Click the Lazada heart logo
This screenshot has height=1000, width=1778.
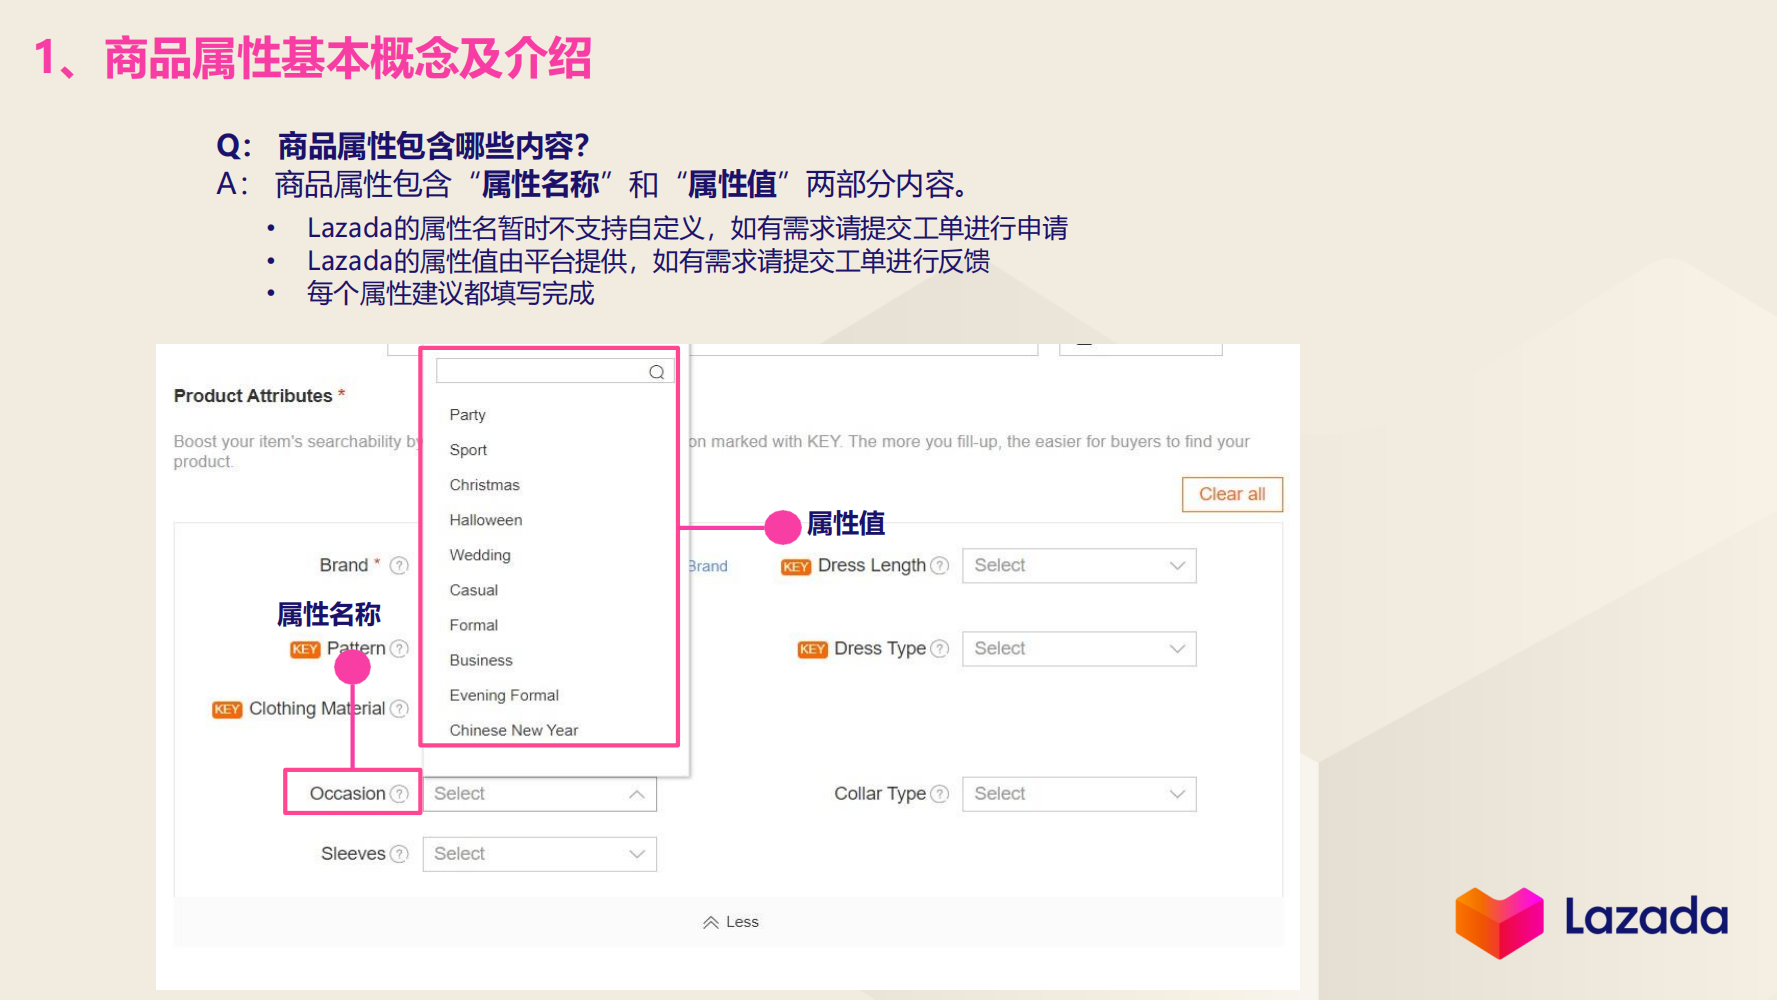tap(1499, 922)
